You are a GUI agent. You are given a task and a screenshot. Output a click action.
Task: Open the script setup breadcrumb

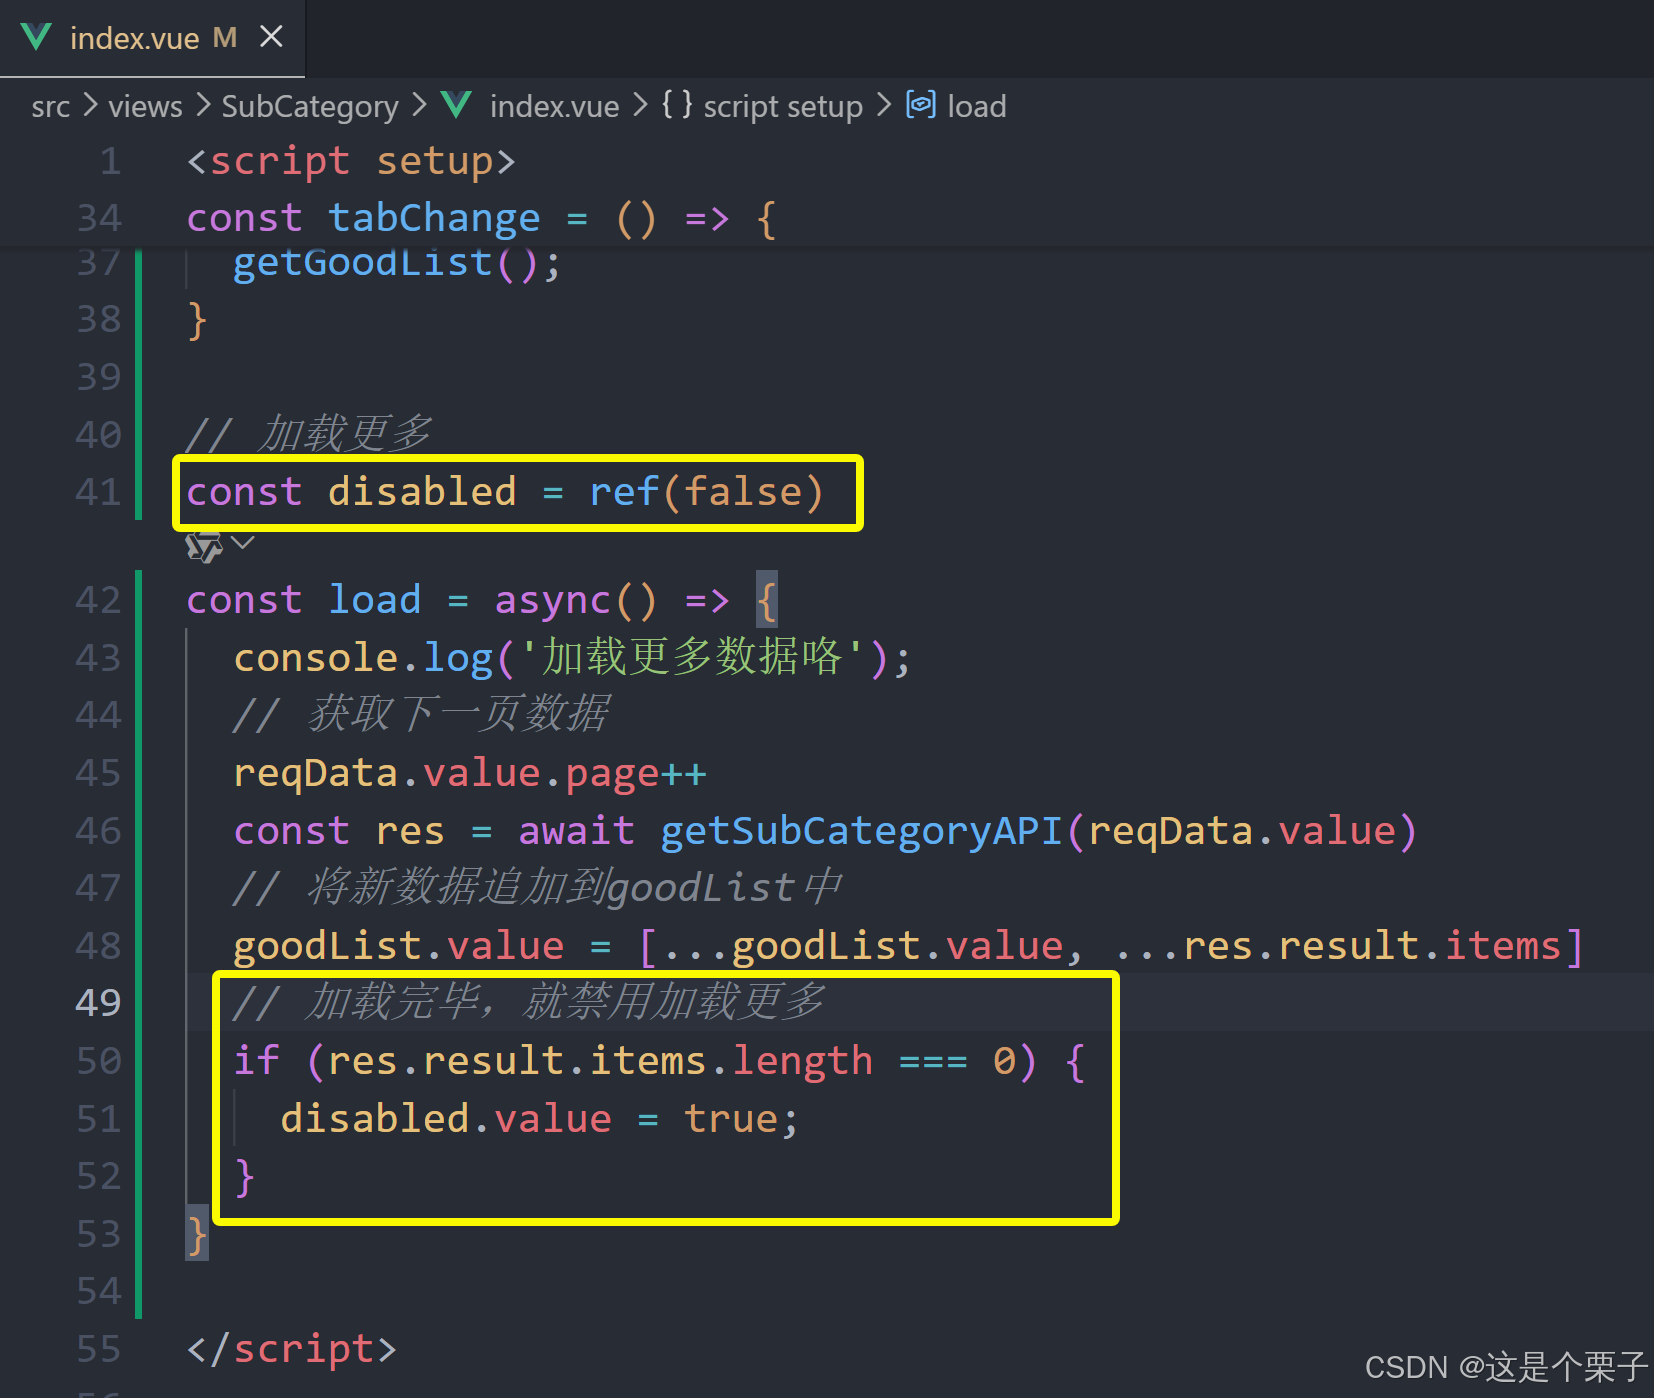(783, 106)
